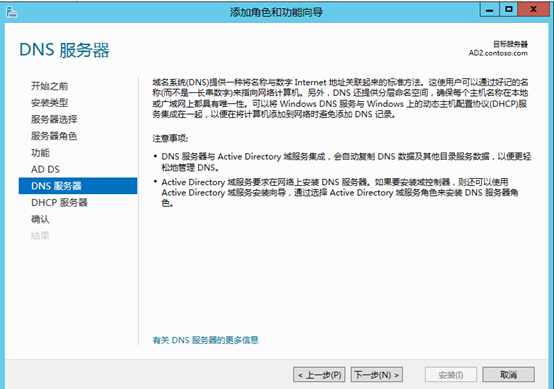Open the 有关 DNS 服务器的更多信息 link
The image size is (554, 389).
(x=205, y=340)
